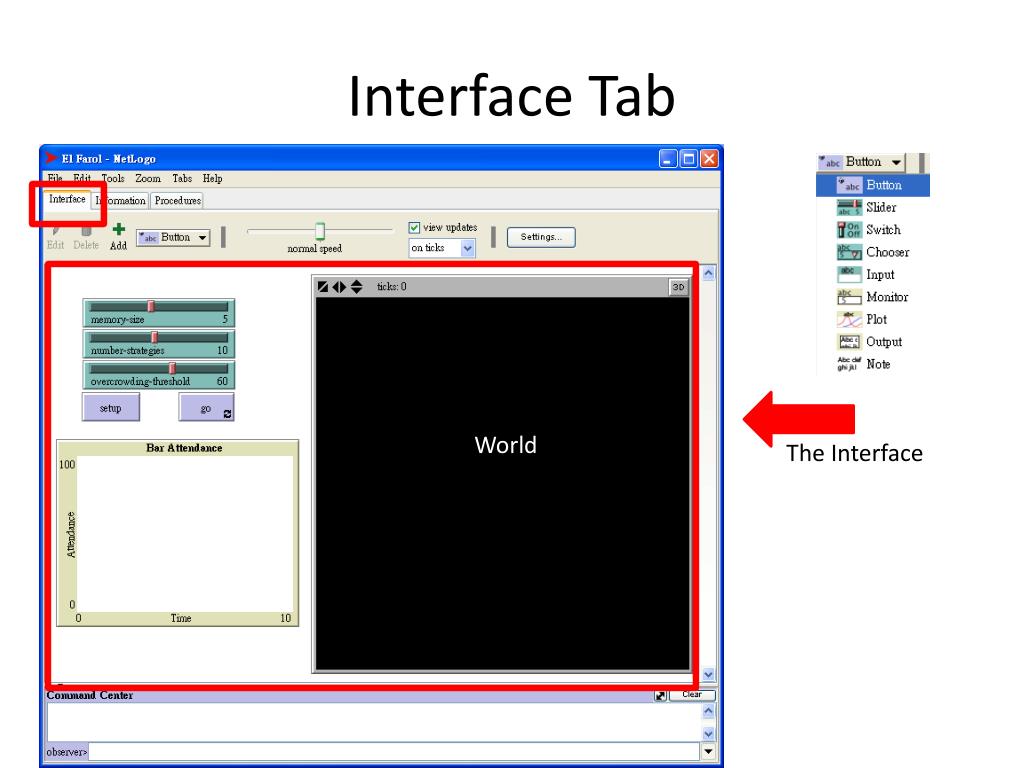Click the Command Center scroll down arrow

coord(709,733)
